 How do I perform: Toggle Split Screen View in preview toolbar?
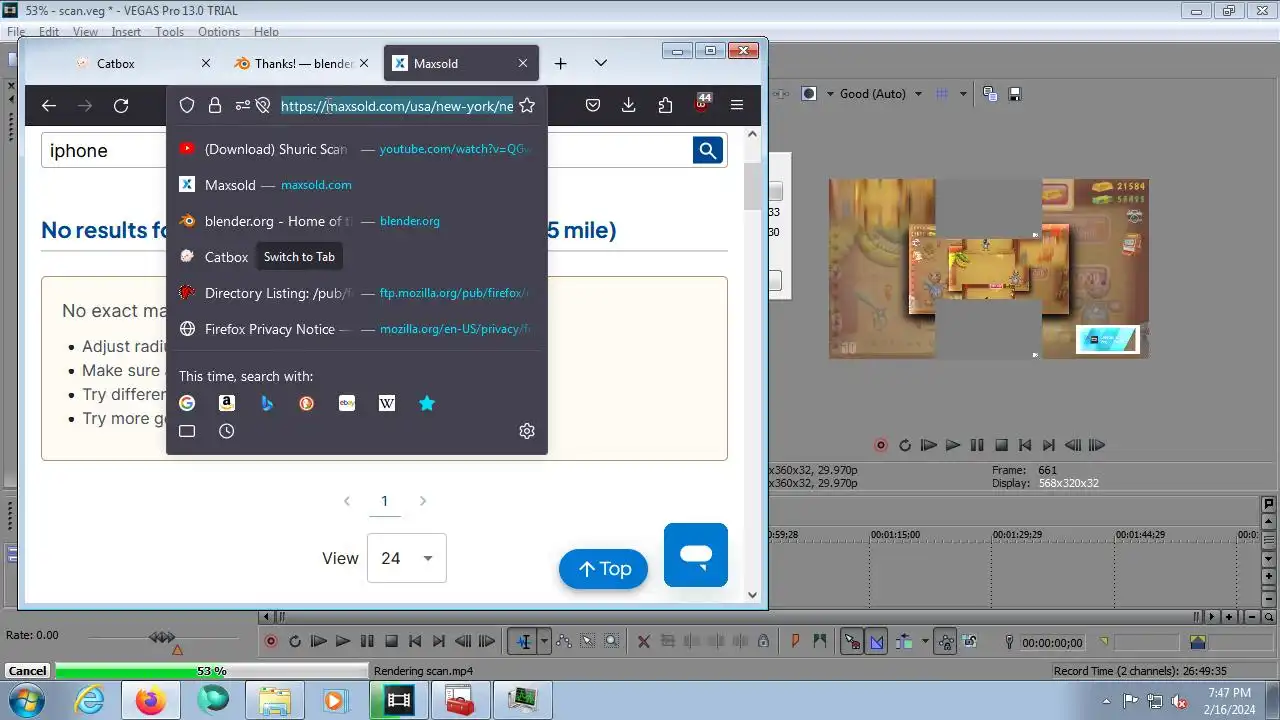(x=809, y=94)
